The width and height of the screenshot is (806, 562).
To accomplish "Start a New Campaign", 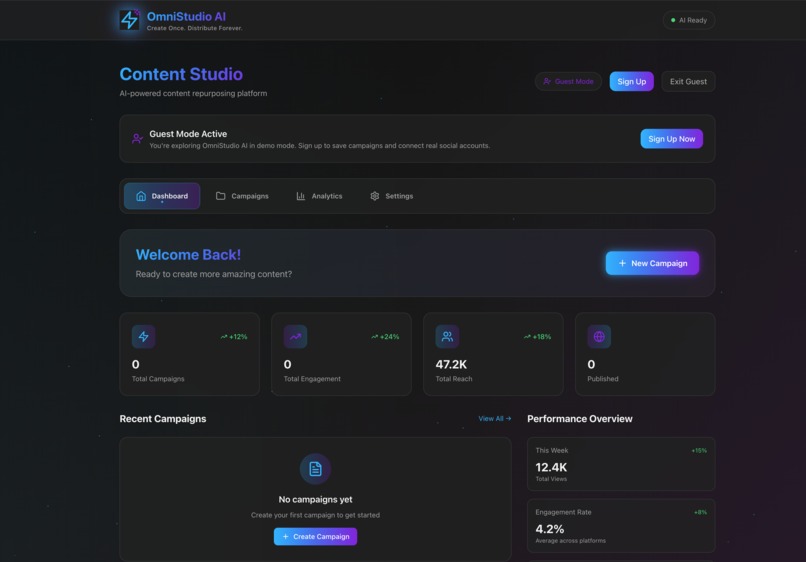I will [x=652, y=263].
